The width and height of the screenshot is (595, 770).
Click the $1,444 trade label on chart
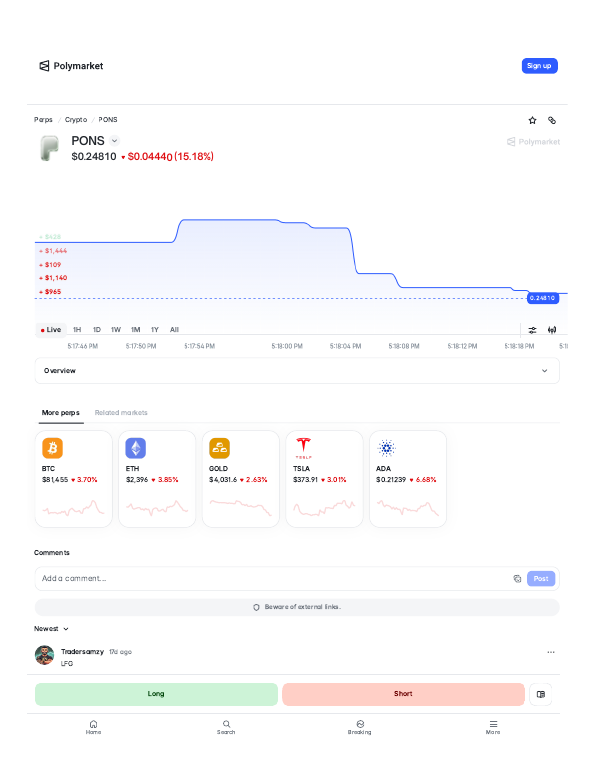(x=54, y=251)
